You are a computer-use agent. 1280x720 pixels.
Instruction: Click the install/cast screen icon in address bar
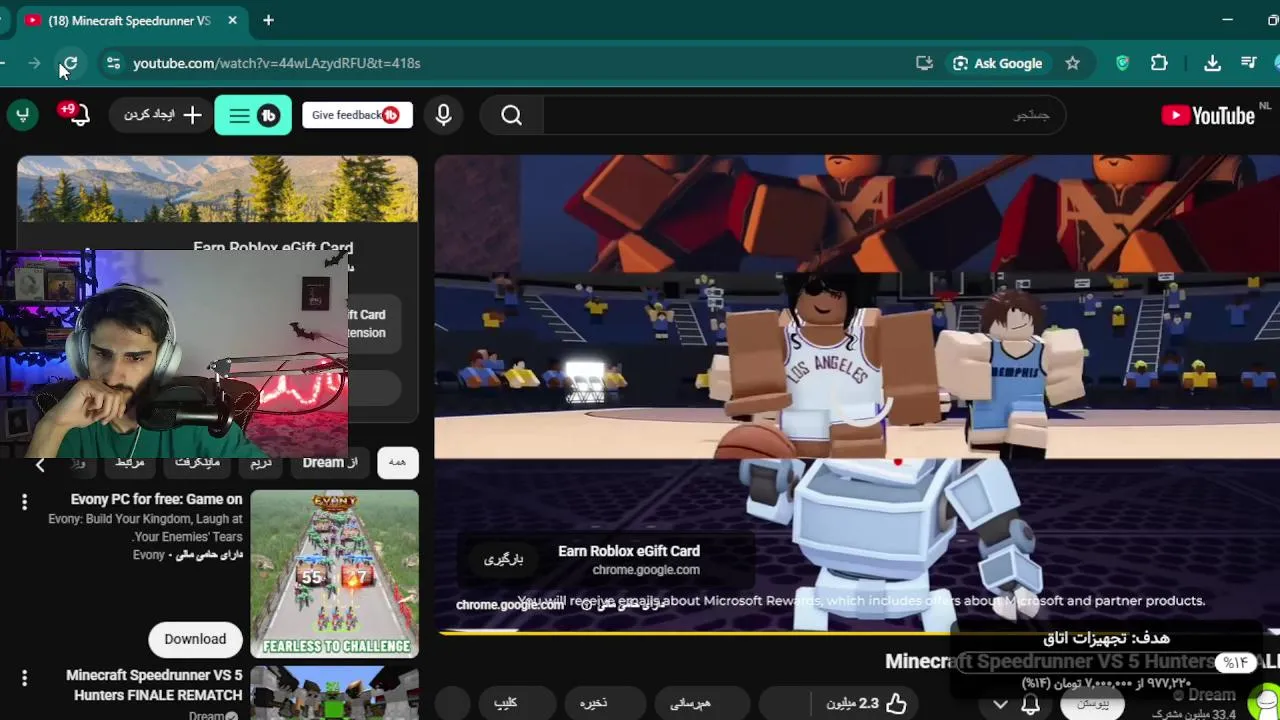pos(924,63)
